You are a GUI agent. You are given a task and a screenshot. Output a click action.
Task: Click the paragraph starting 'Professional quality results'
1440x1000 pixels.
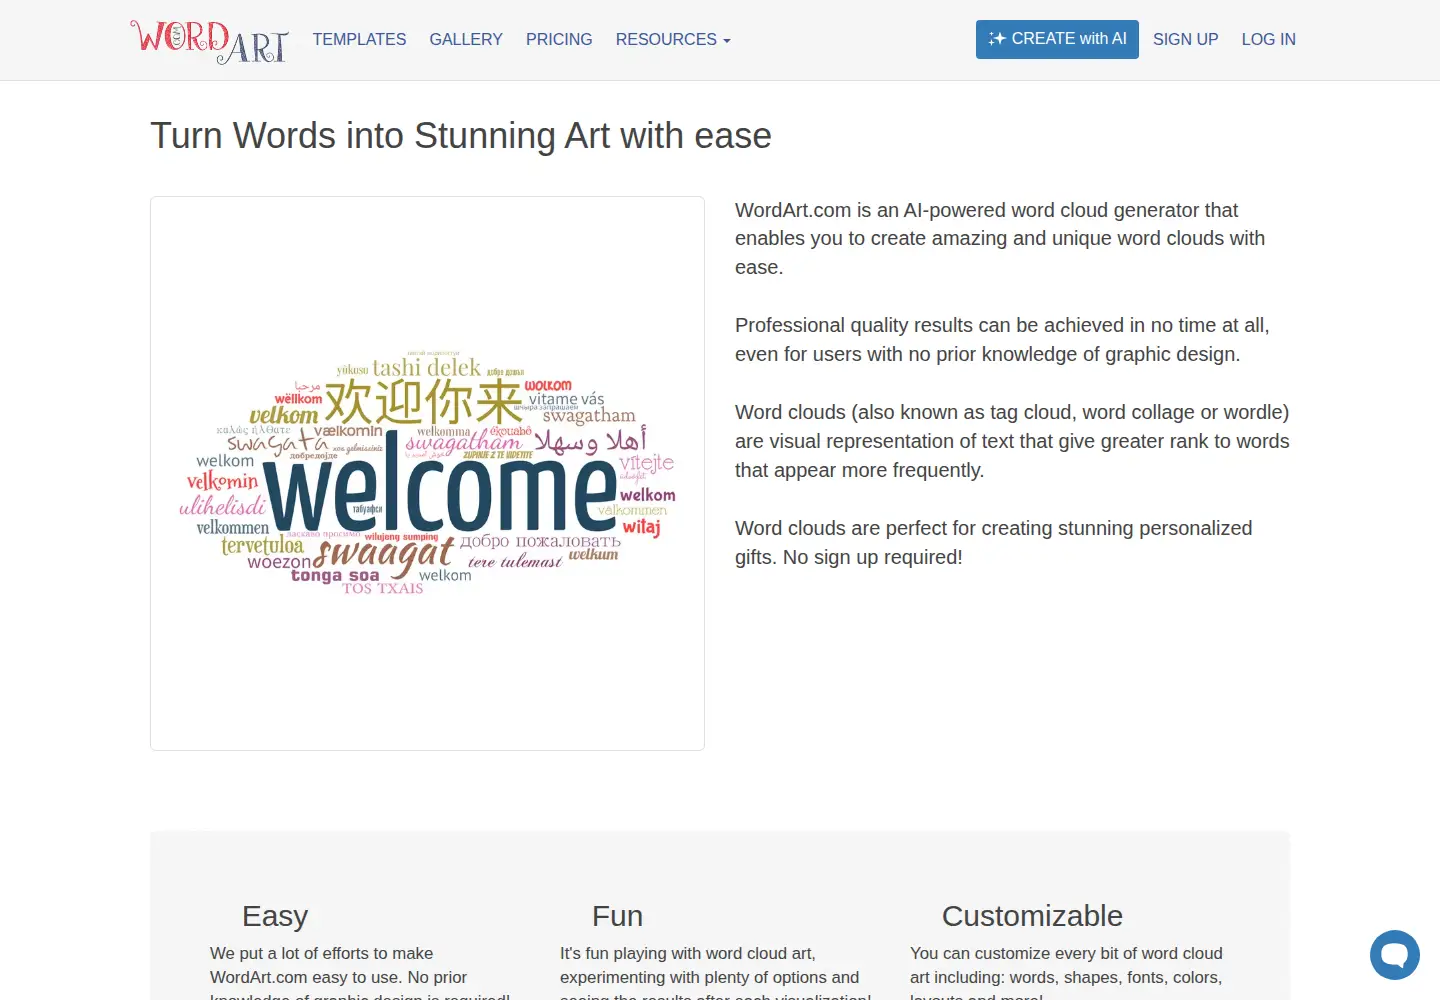pyautogui.click(x=1002, y=340)
